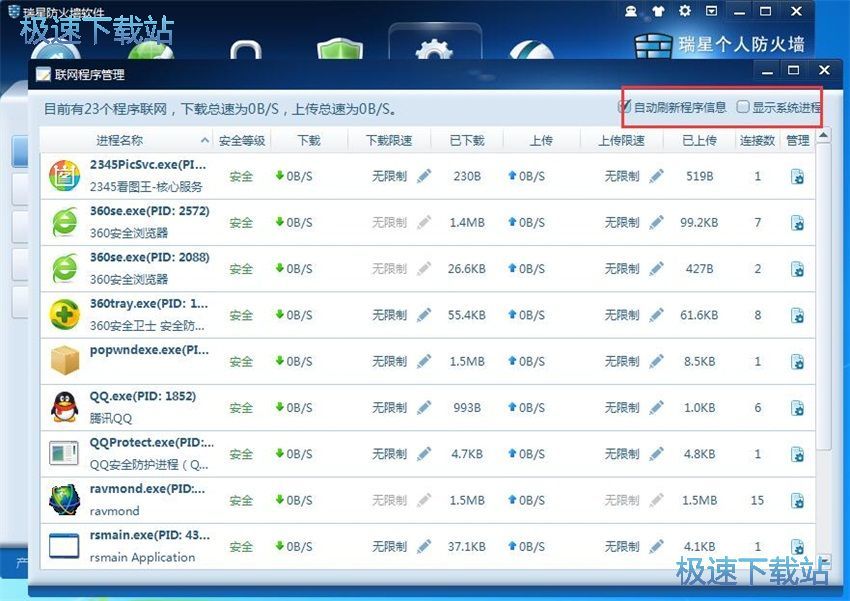Image resolution: width=850 pixels, height=601 pixels.
Task: Click the QQ penguin program icon
Action: pyautogui.click(x=65, y=407)
